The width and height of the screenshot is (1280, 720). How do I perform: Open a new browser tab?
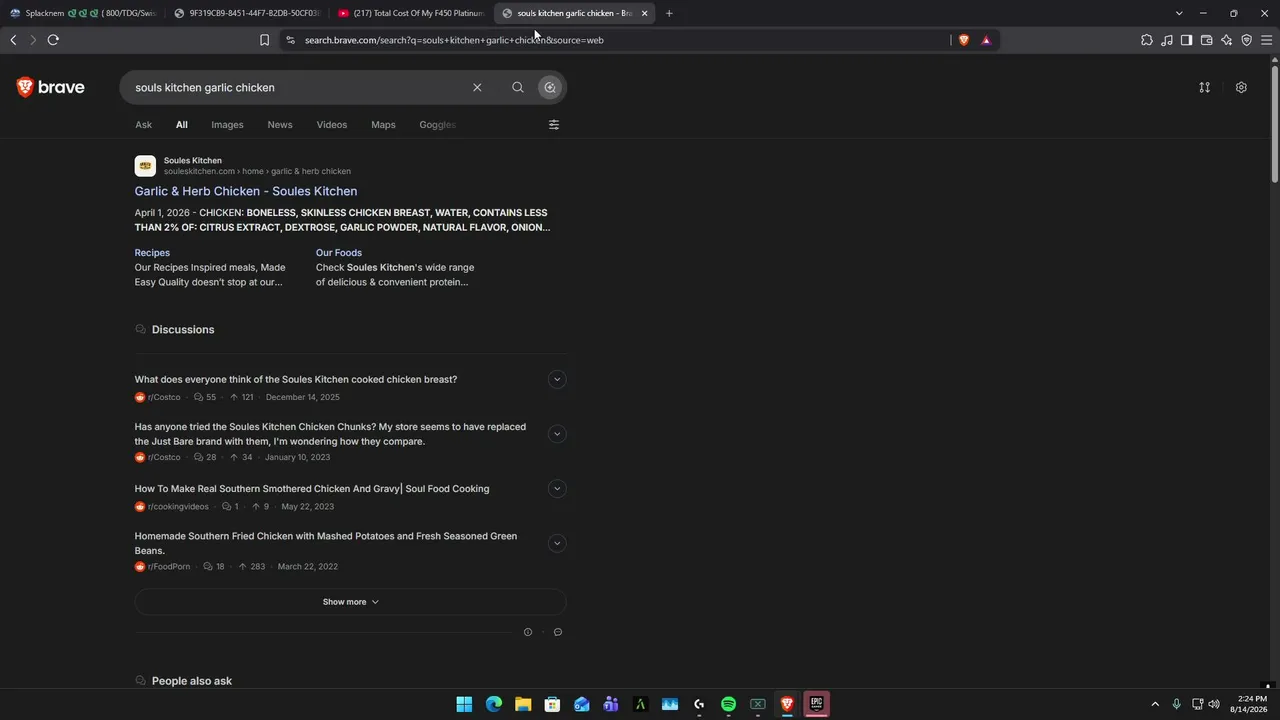[669, 13]
